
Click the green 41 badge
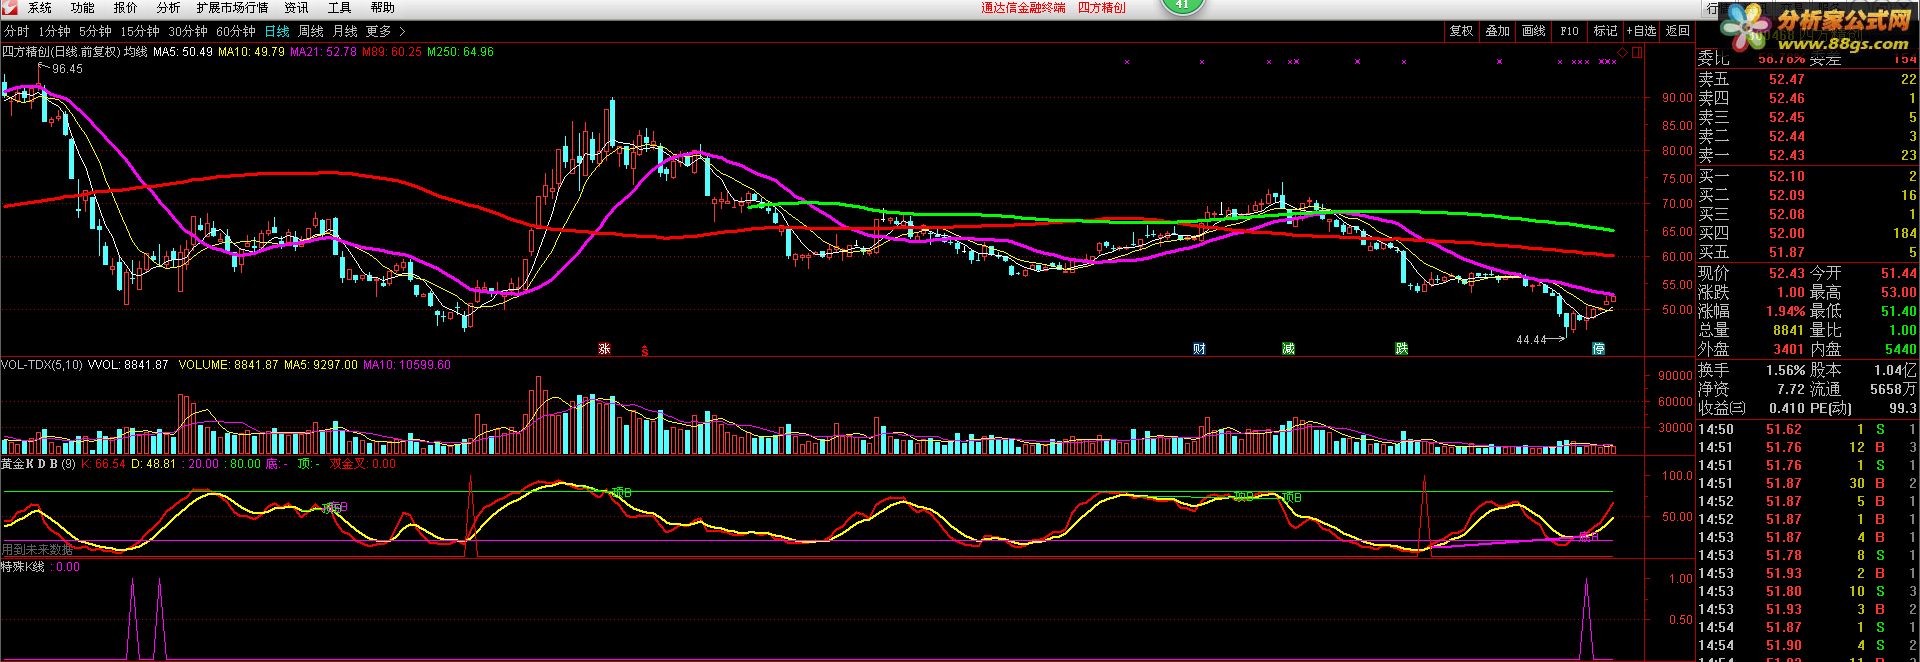pyautogui.click(x=1182, y=5)
